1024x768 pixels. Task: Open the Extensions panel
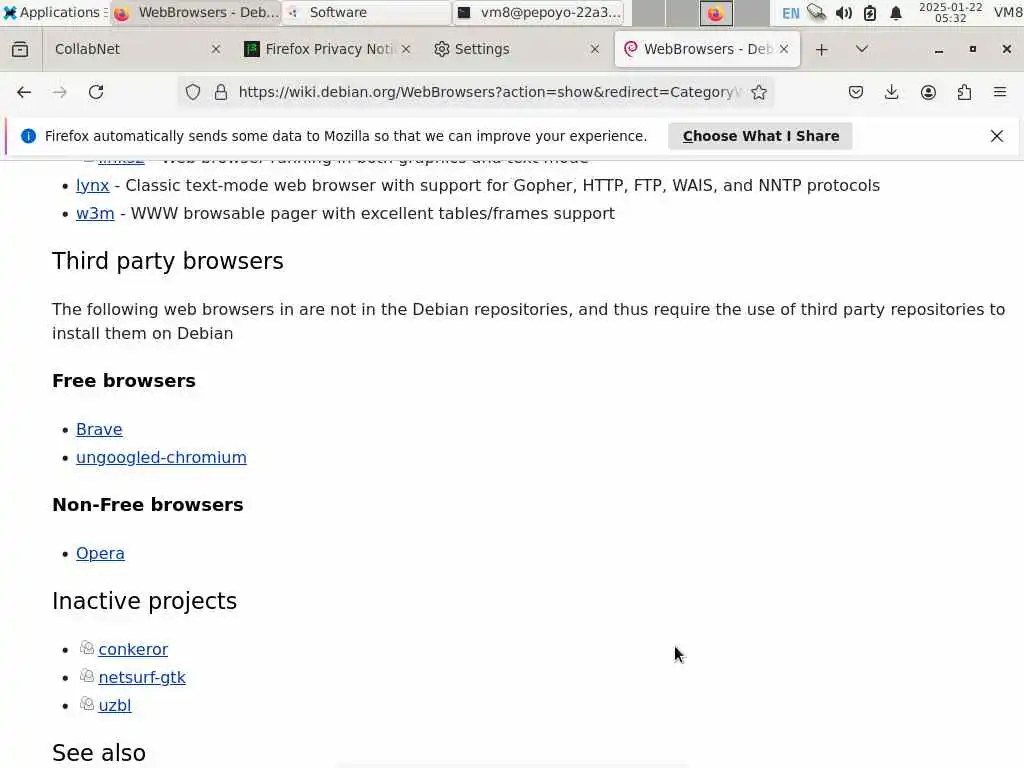click(x=964, y=92)
